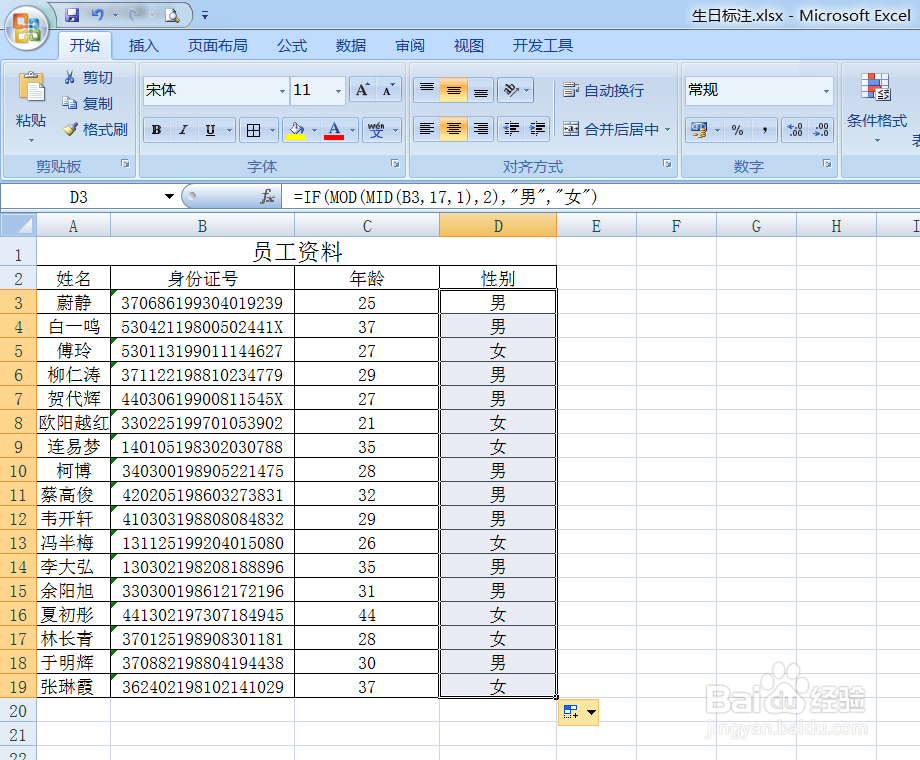This screenshot has width=920, height=760.
Task: Select all cells via corner button
Action: tap(18, 225)
